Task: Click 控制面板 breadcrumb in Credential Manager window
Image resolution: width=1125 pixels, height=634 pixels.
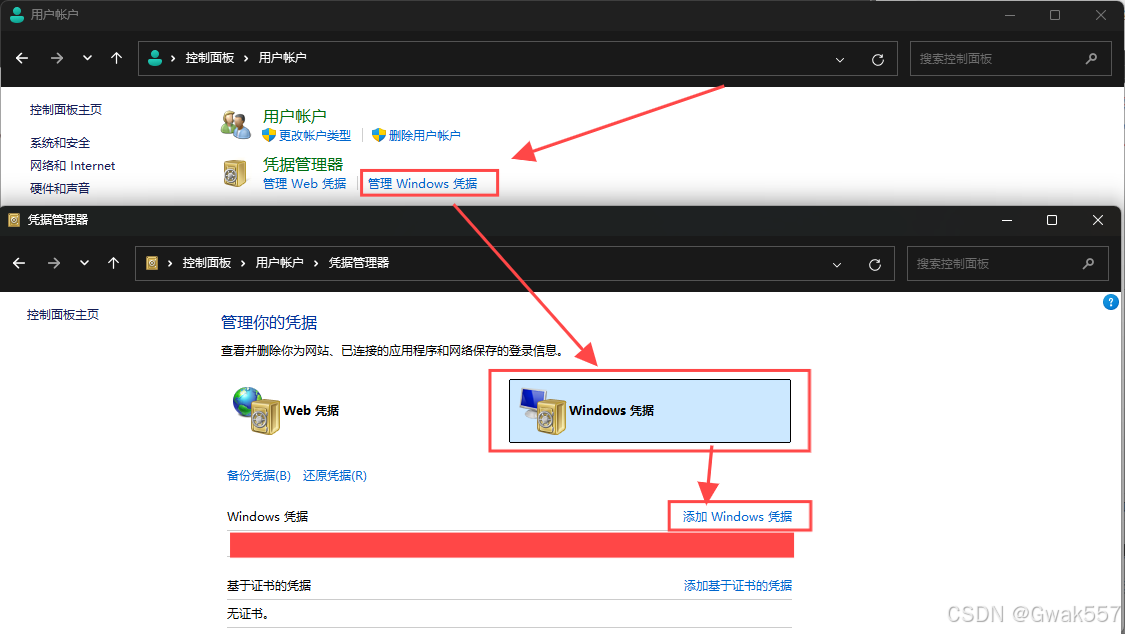Action: (x=207, y=263)
